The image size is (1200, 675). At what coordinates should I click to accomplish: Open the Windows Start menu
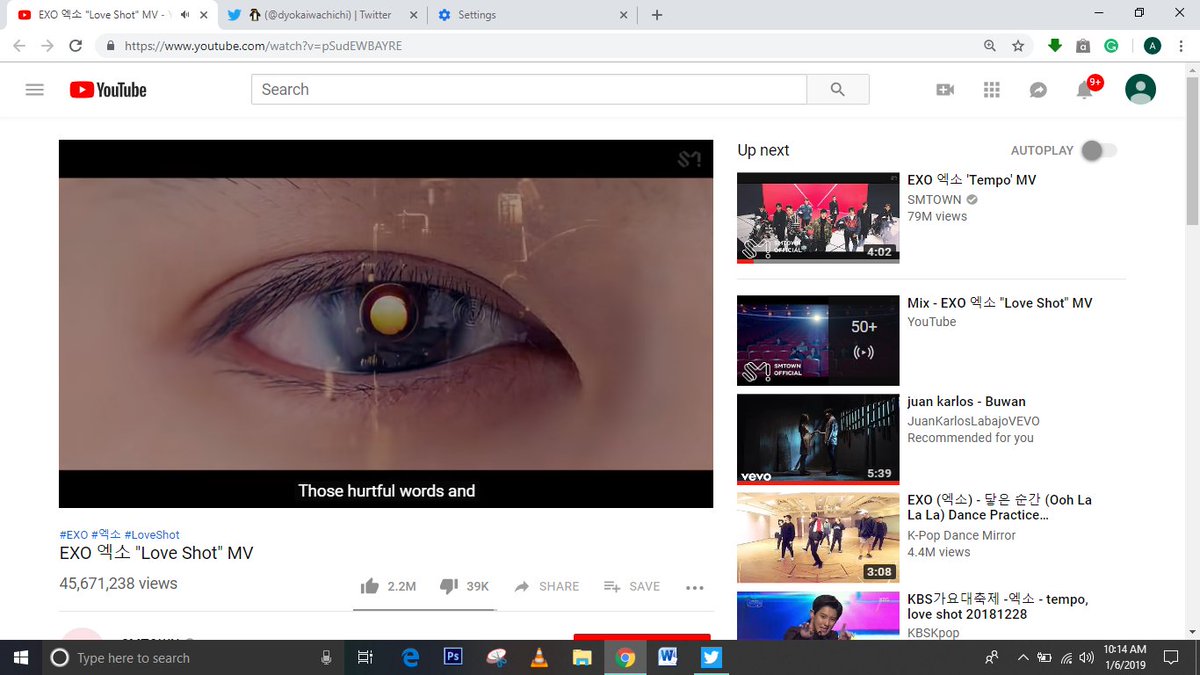21,657
